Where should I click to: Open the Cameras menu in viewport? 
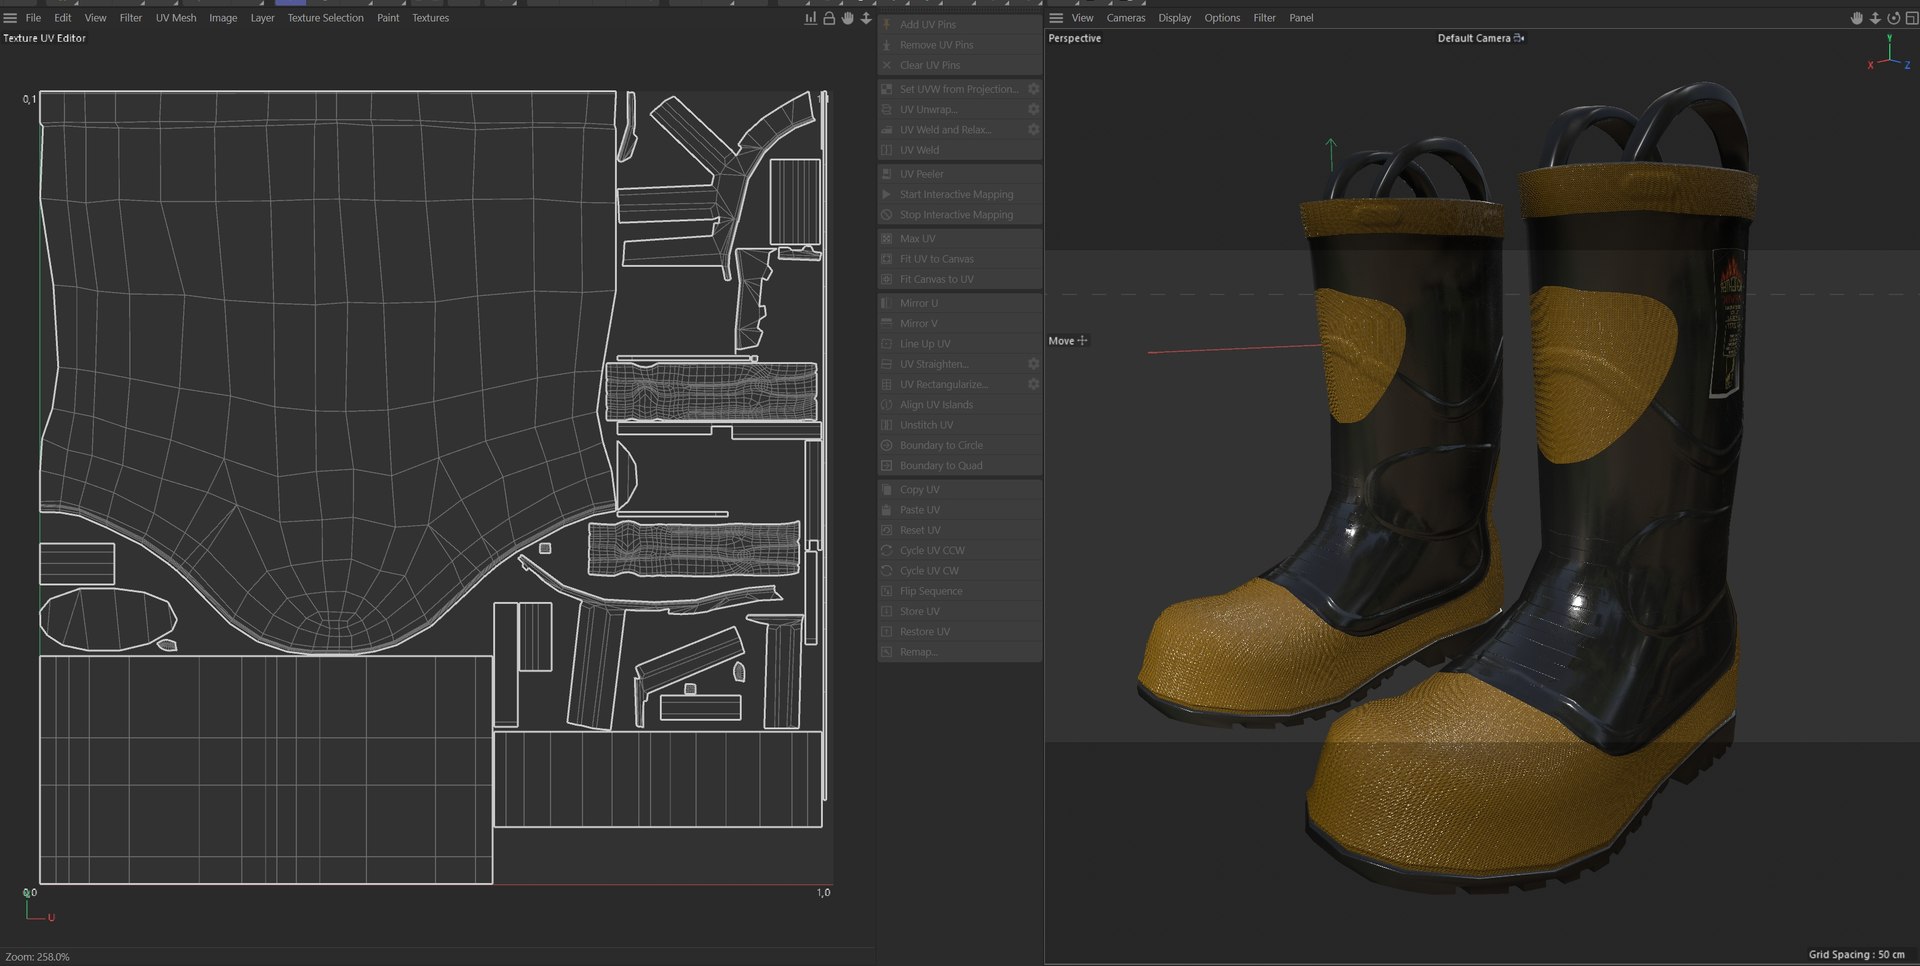(1126, 18)
